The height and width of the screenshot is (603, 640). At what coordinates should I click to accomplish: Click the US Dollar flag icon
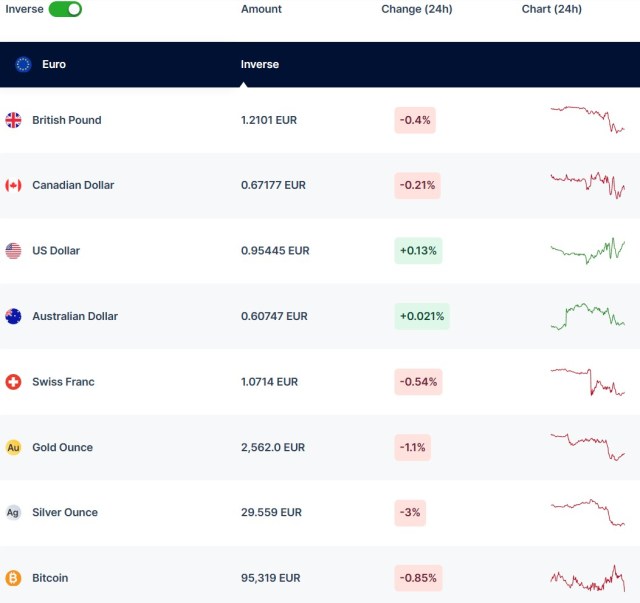pos(13,251)
